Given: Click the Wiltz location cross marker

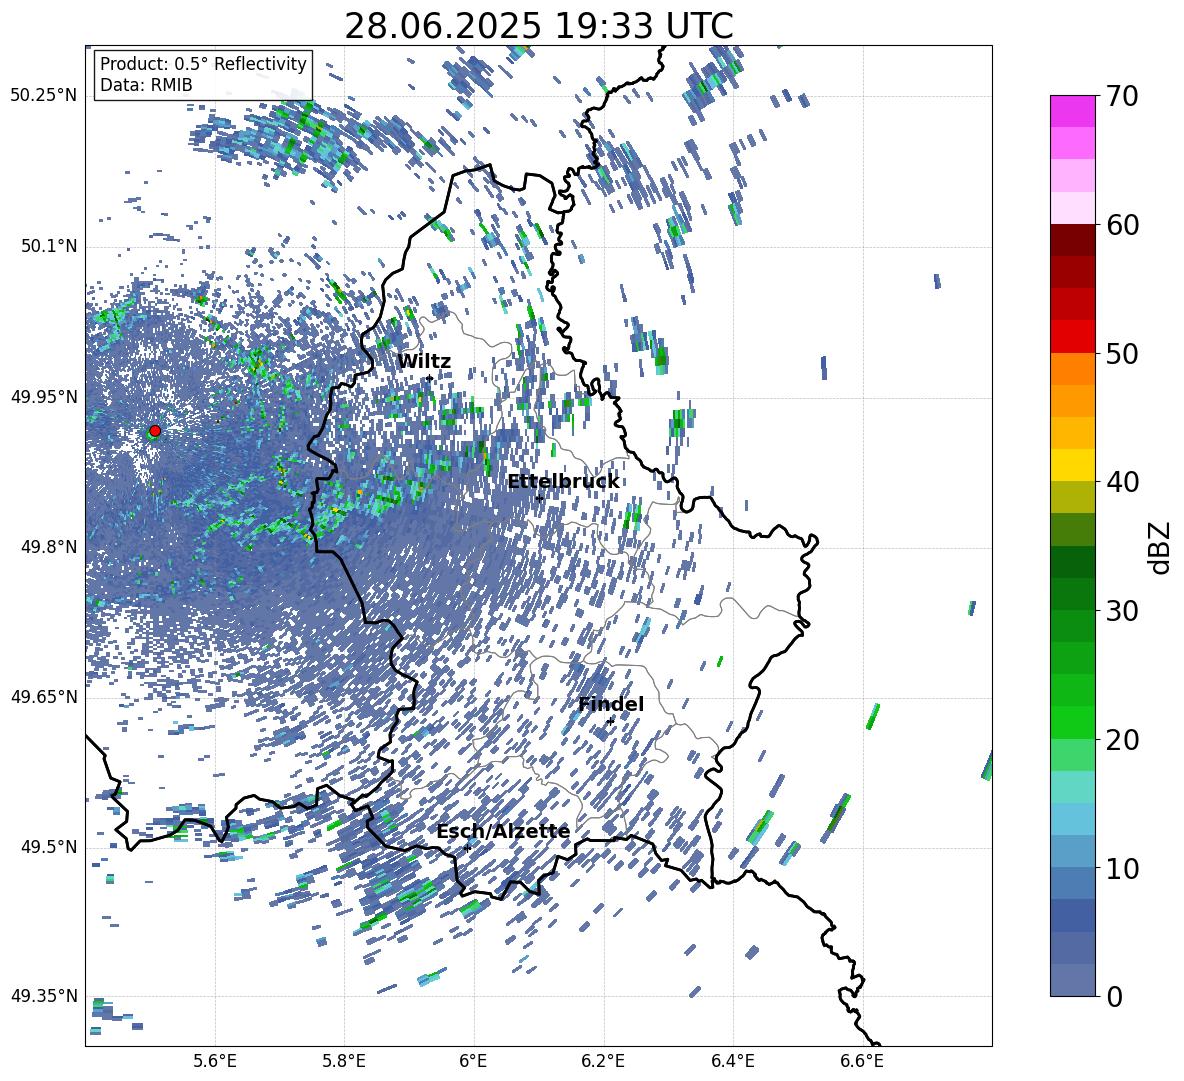Looking at the screenshot, I should click(x=430, y=378).
